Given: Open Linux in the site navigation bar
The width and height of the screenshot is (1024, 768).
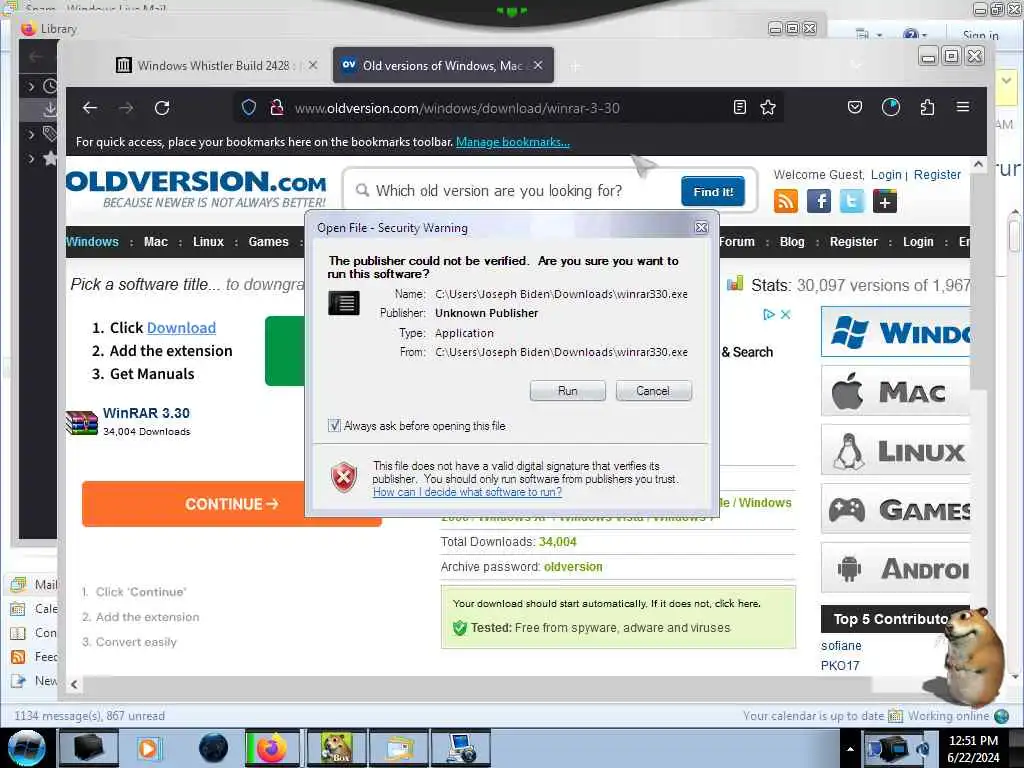Looking at the screenshot, I should pos(208,242).
